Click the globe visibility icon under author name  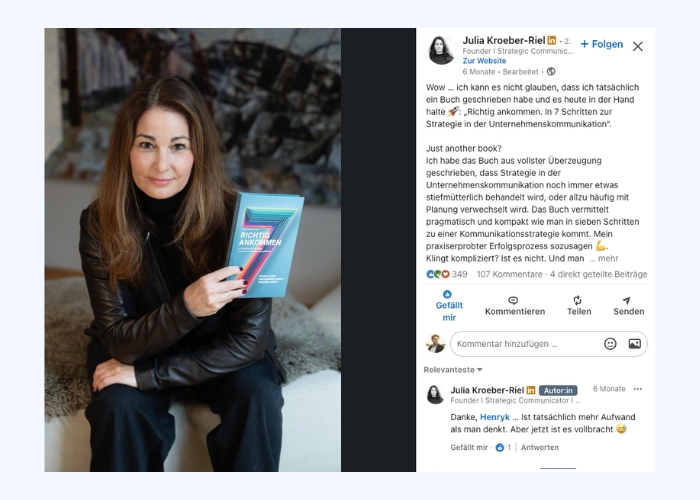551,71
